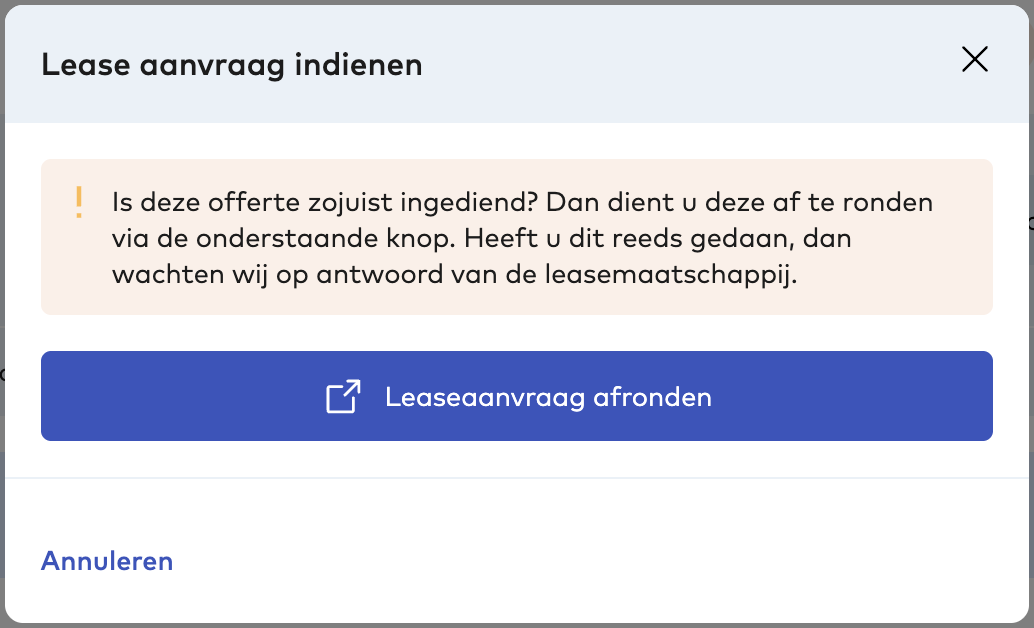Cancel via the Annuleren link

tap(107, 561)
